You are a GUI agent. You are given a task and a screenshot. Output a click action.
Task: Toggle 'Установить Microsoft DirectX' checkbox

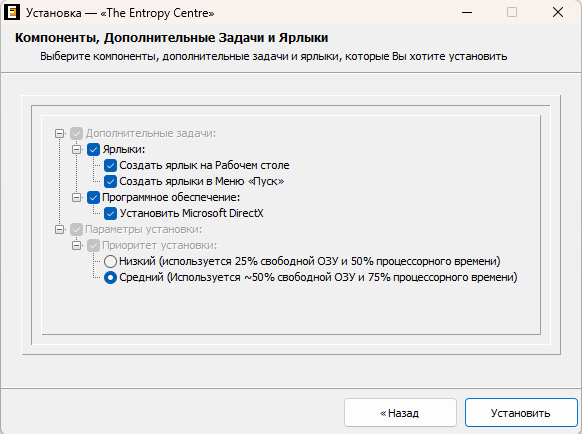click(110, 213)
